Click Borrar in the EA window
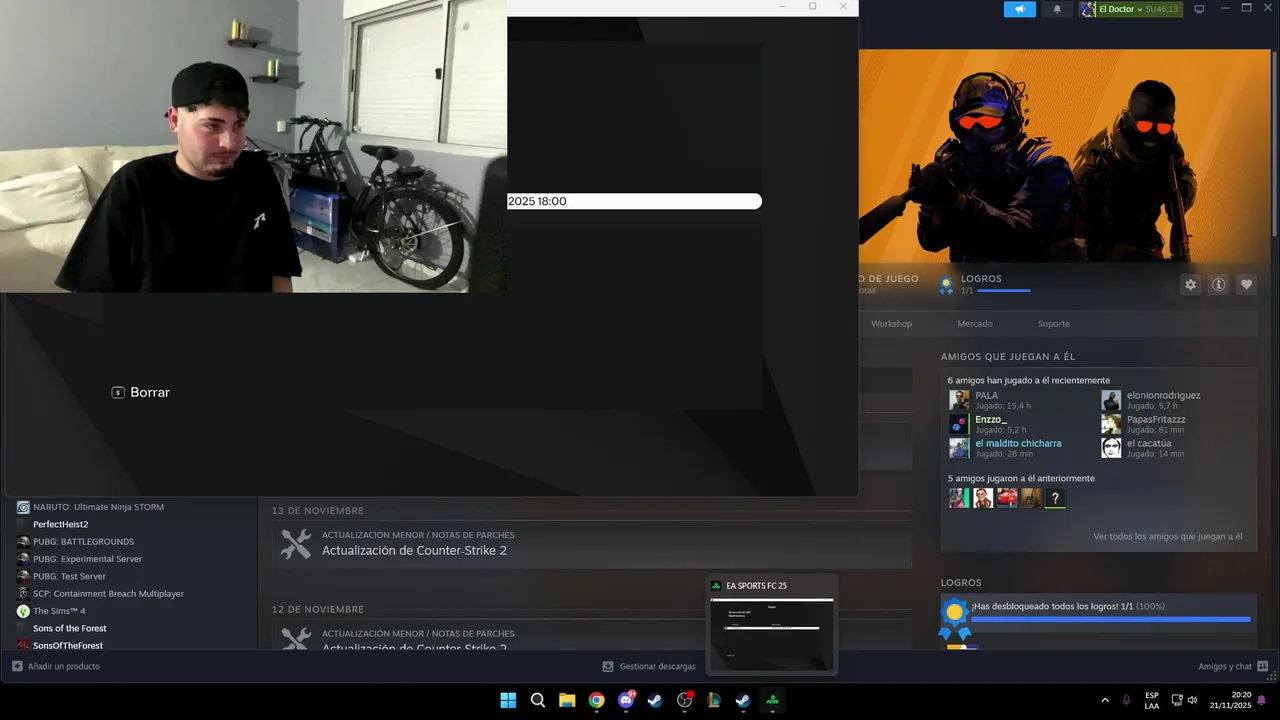This screenshot has height=720, width=1280. [150, 393]
